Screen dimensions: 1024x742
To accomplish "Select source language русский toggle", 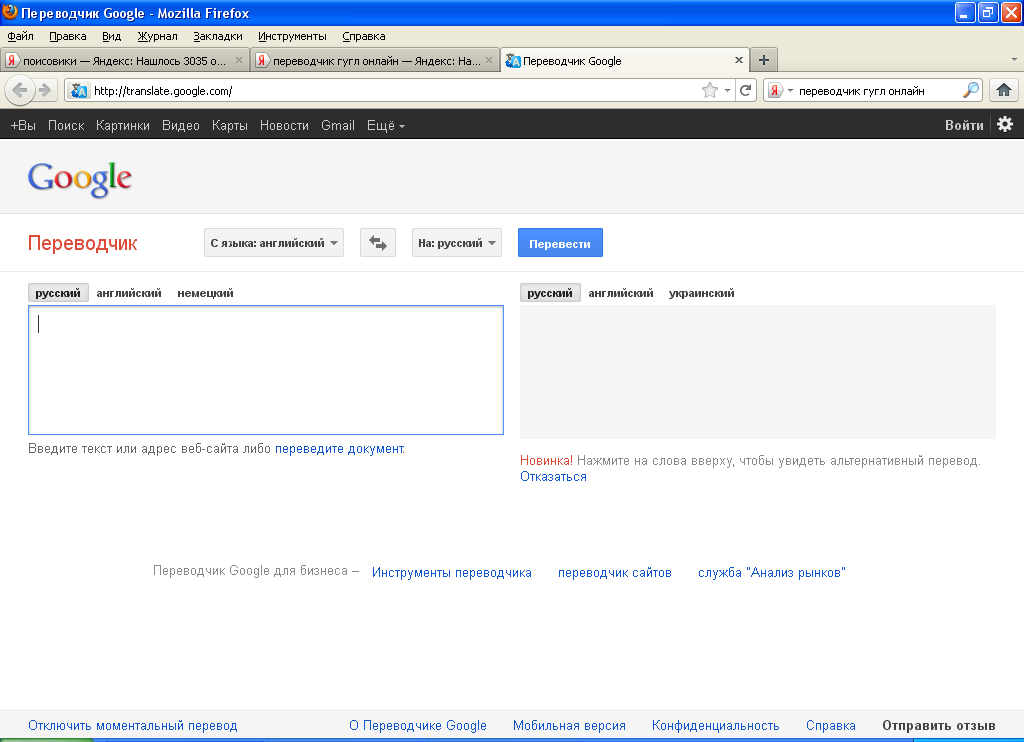I will coord(58,293).
